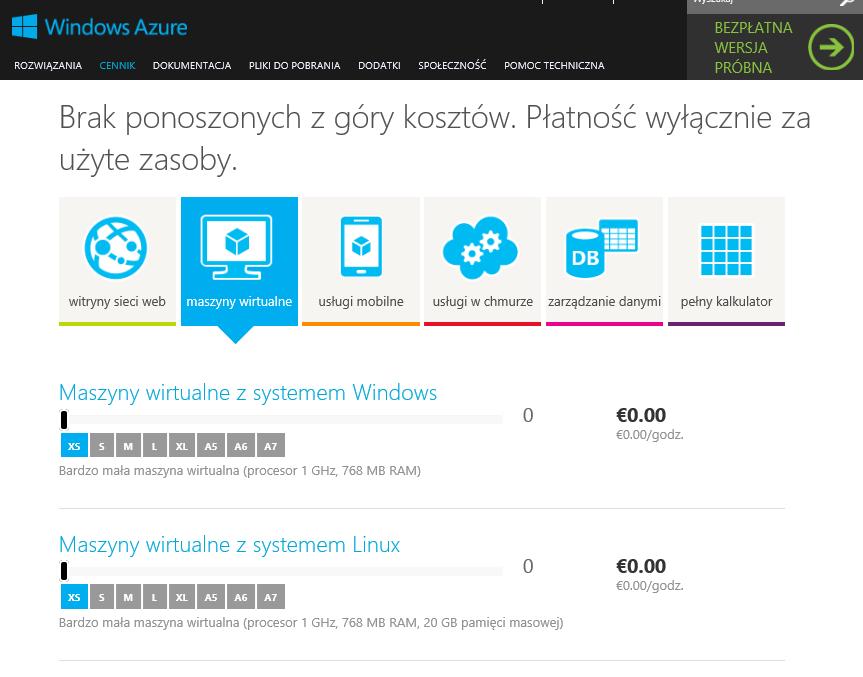
Task: Click the zarządzanie danymi tab label
Action: pyautogui.click(x=604, y=302)
